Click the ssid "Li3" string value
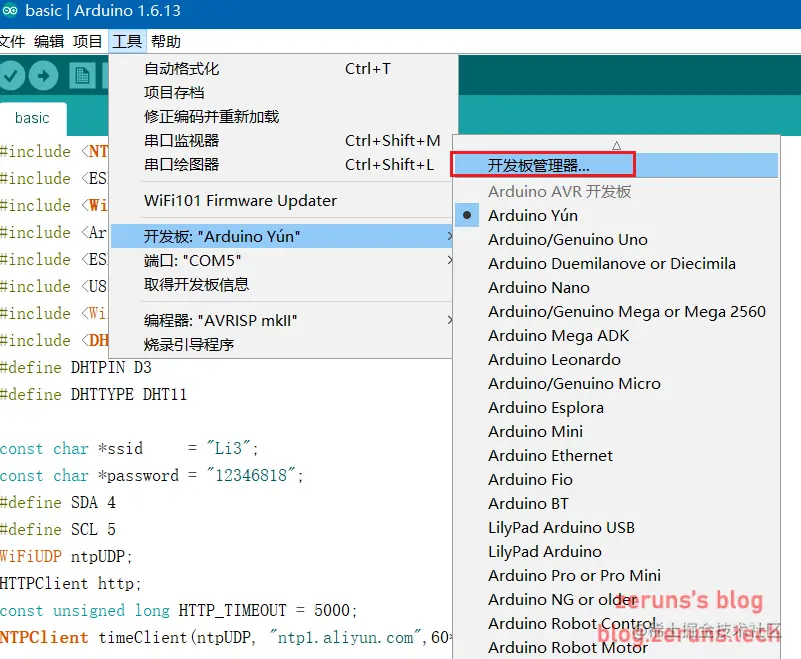This screenshot has height=659, width=801. click(x=229, y=449)
